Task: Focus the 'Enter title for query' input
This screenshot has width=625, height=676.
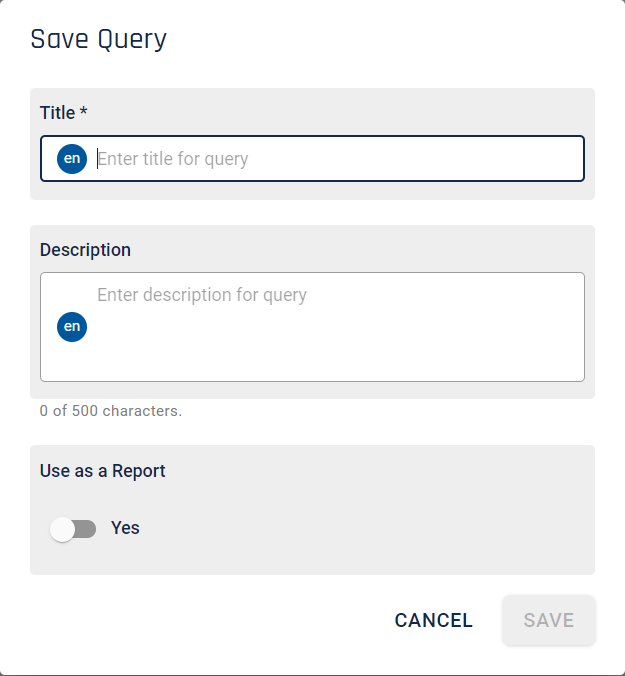Action: 312,159
